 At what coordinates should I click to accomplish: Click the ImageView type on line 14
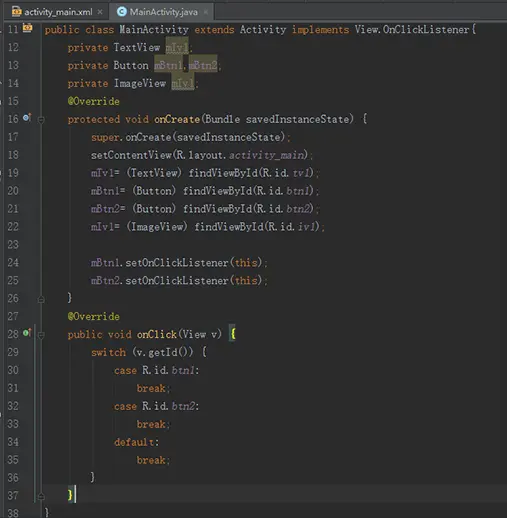click(x=140, y=84)
